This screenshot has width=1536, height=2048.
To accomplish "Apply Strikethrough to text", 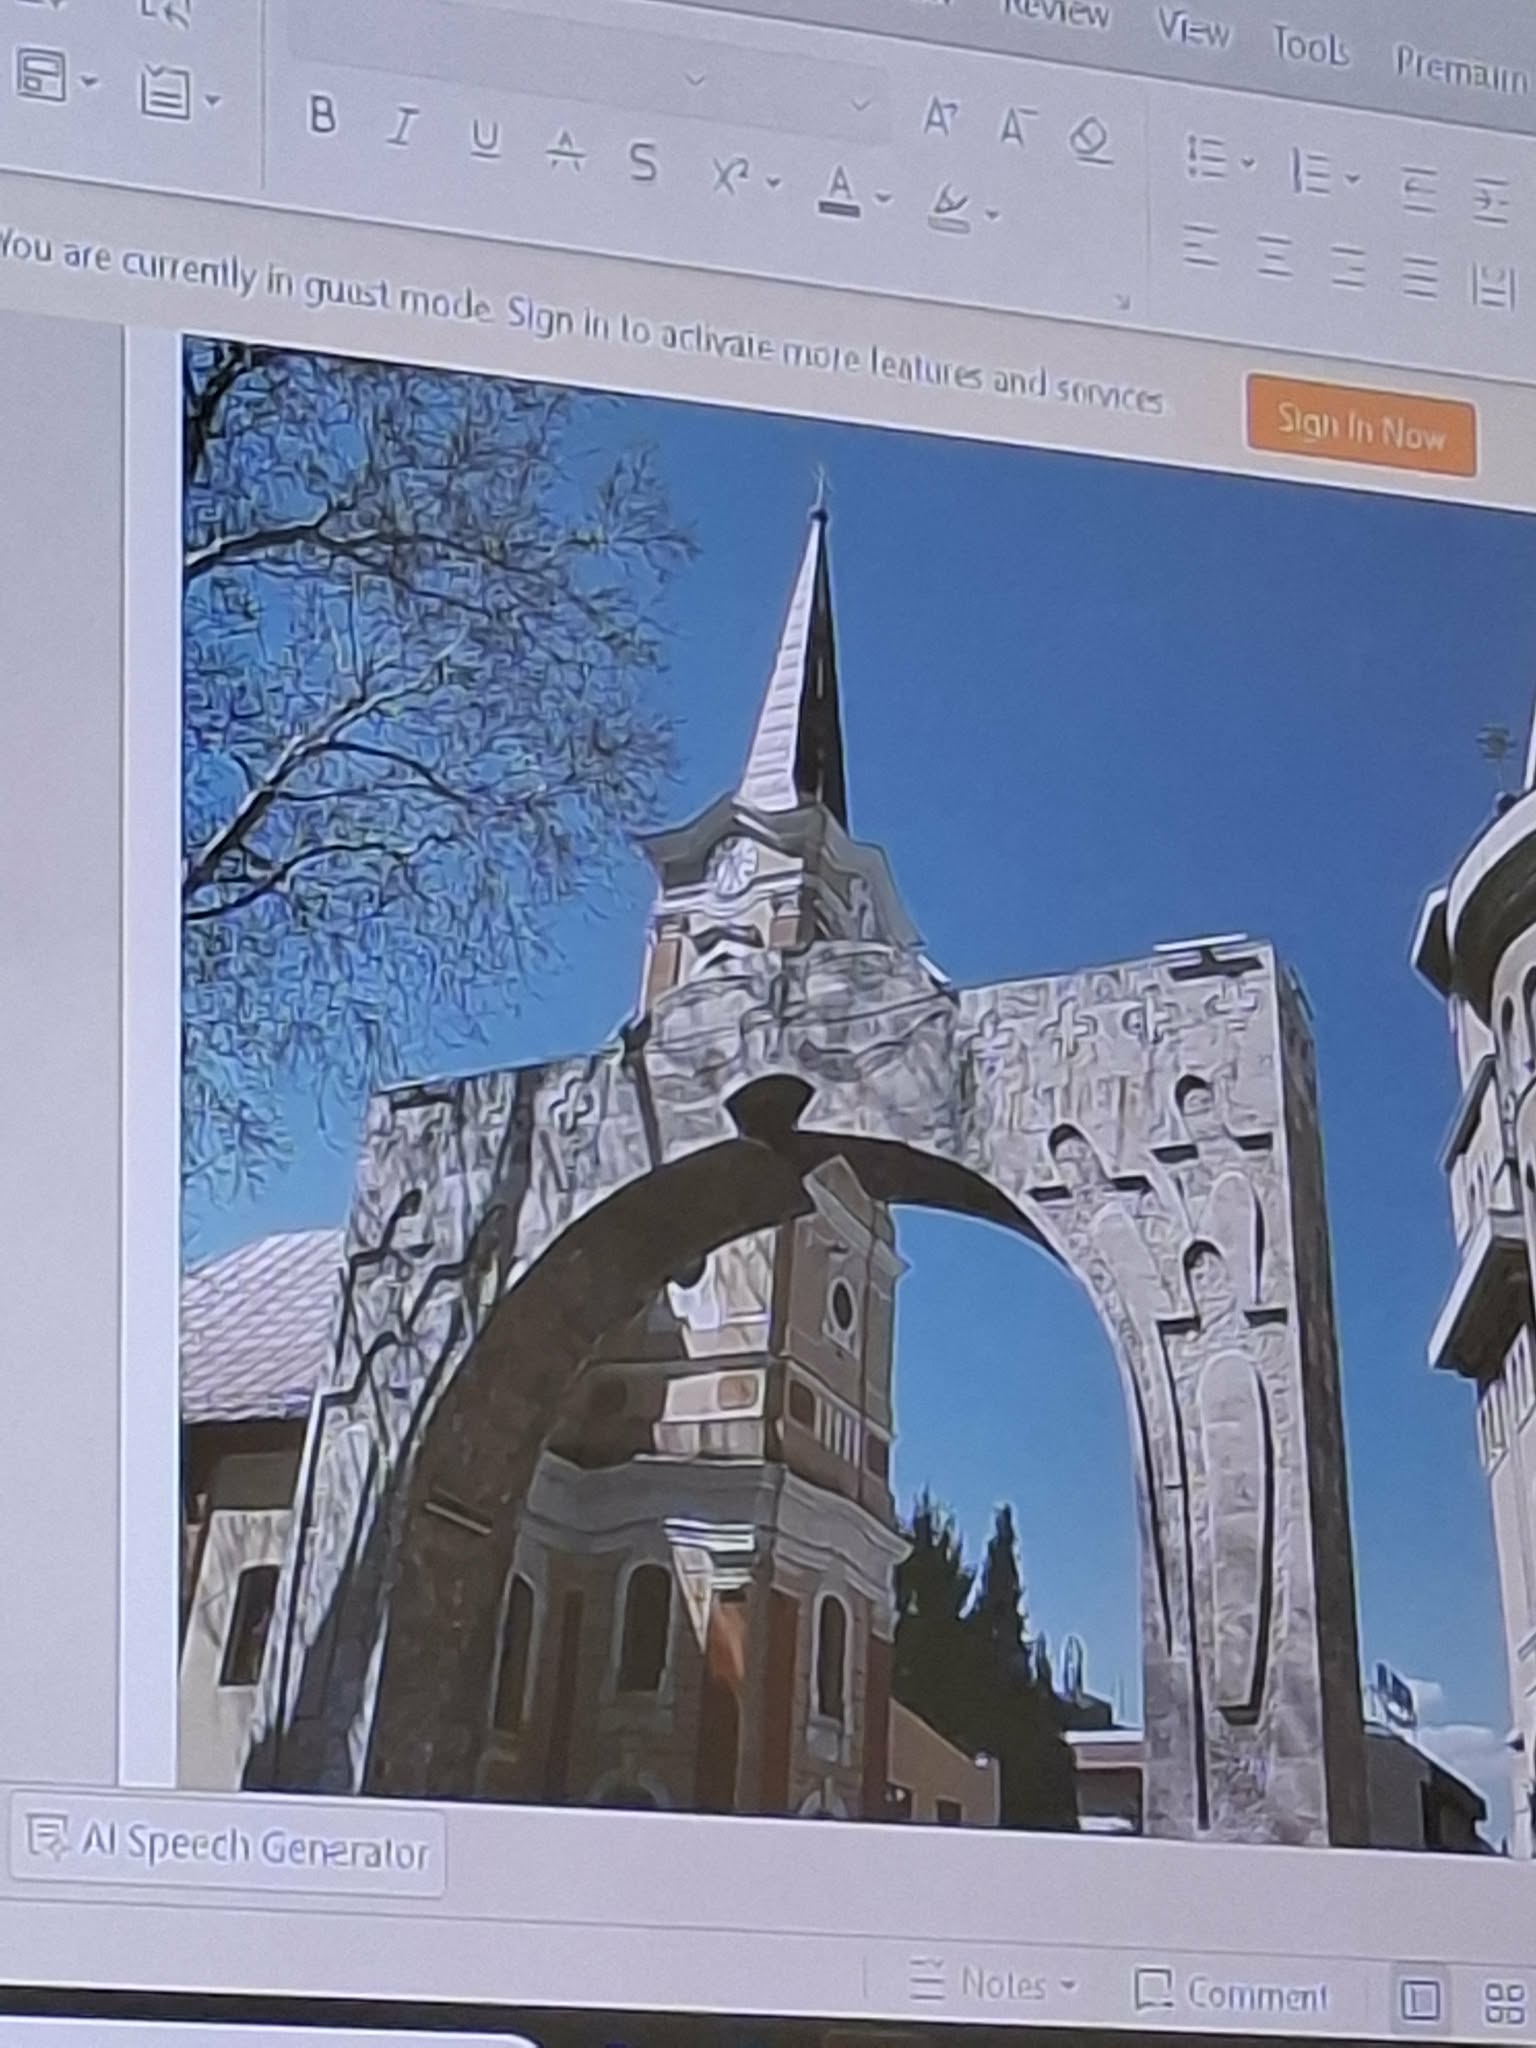I will (x=566, y=151).
